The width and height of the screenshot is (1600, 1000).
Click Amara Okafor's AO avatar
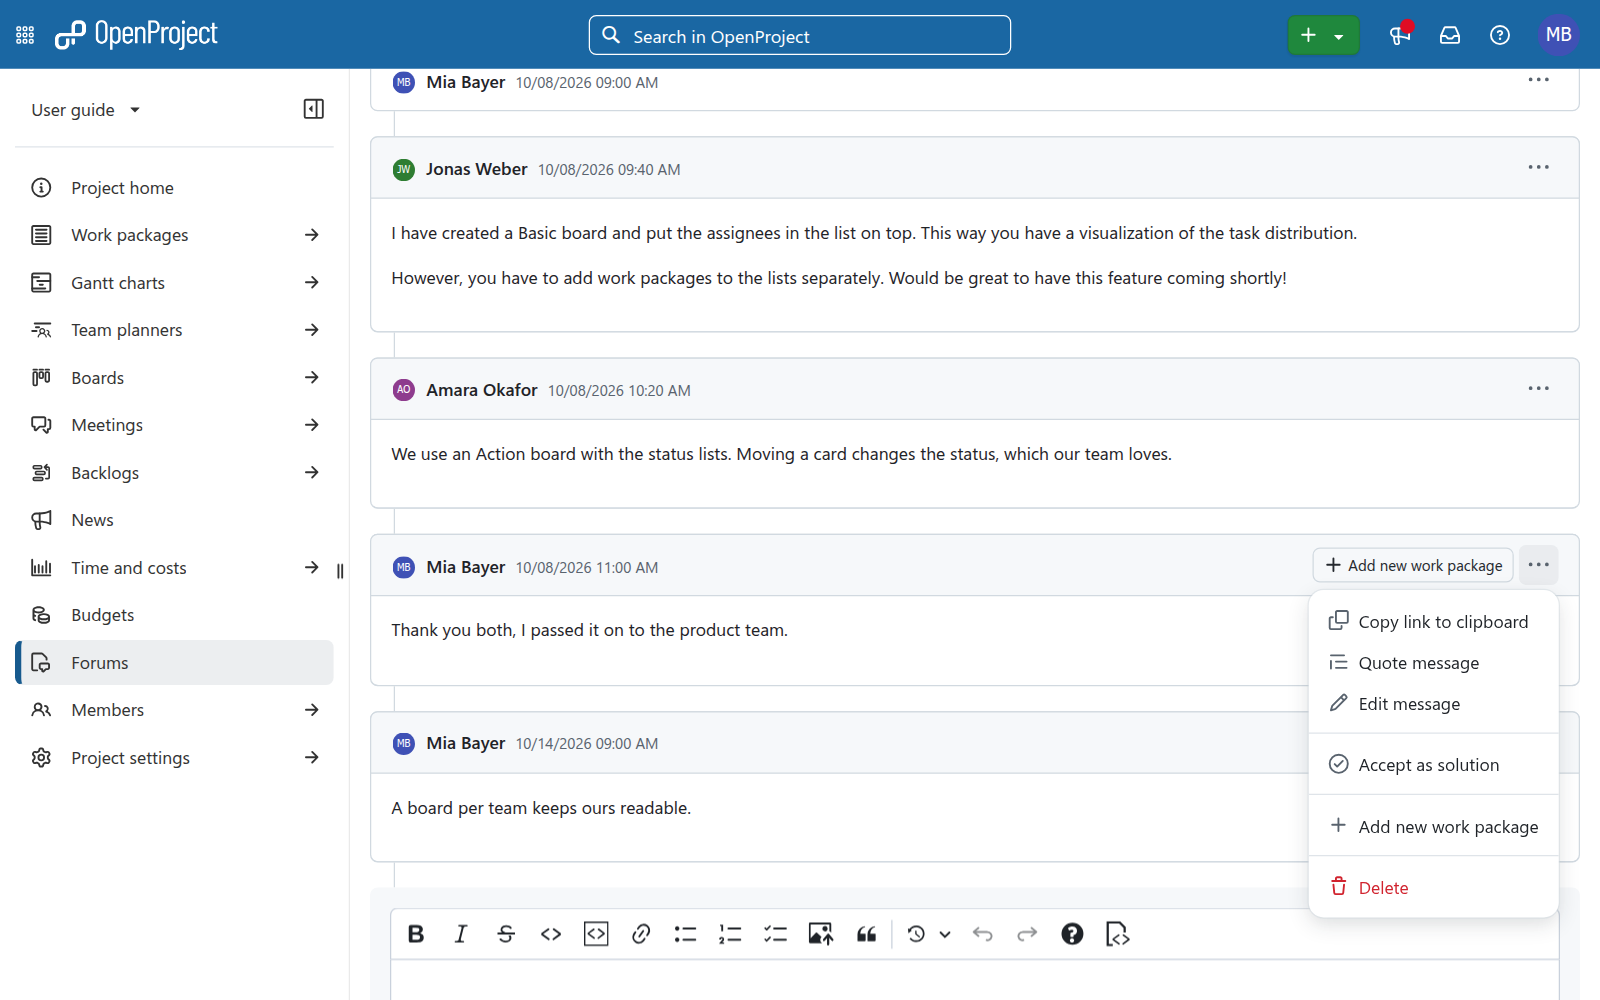click(404, 390)
